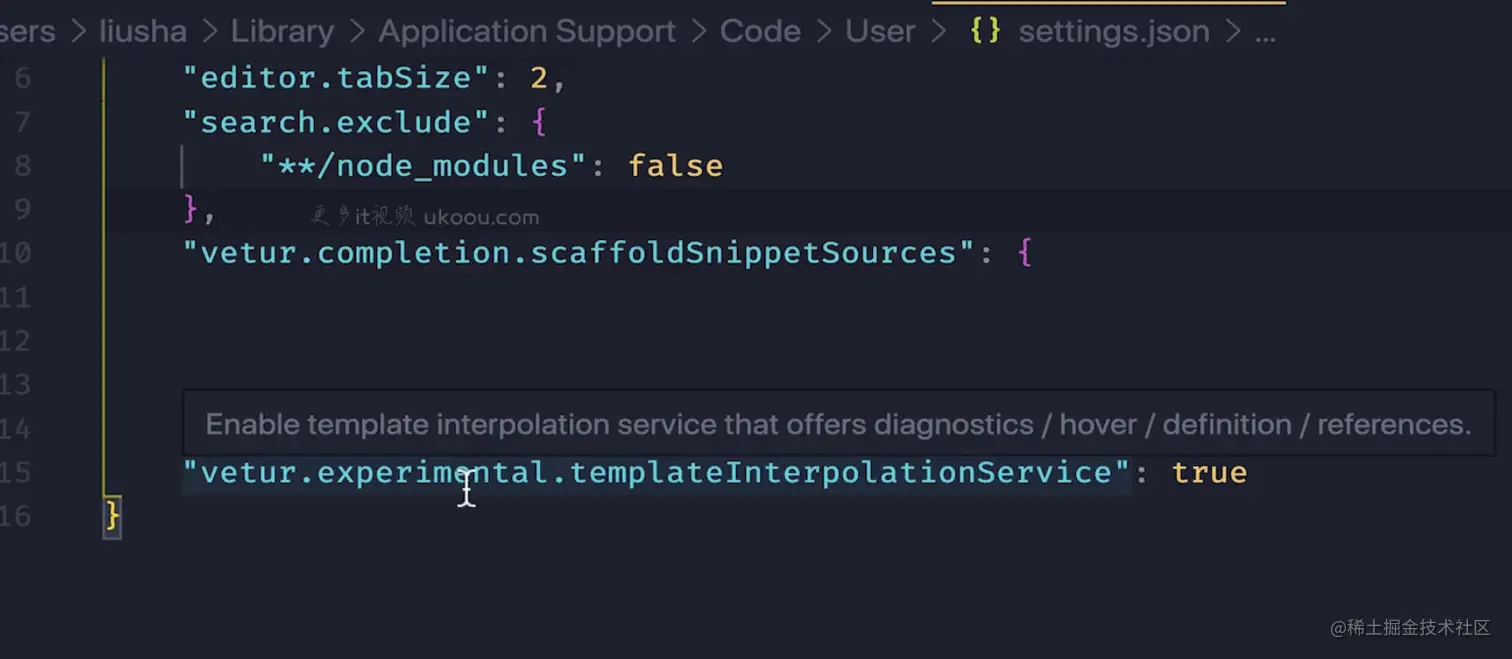Select the User folder breadcrumb
This screenshot has width=1512, height=659.
point(880,32)
